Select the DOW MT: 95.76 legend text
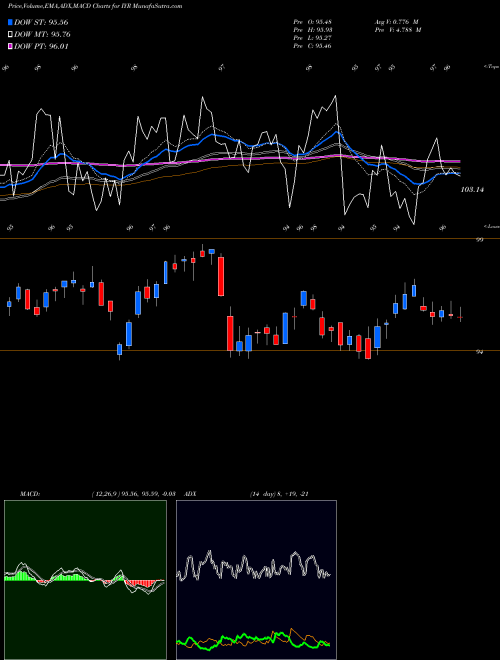The image size is (500, 660). (42, 35)
